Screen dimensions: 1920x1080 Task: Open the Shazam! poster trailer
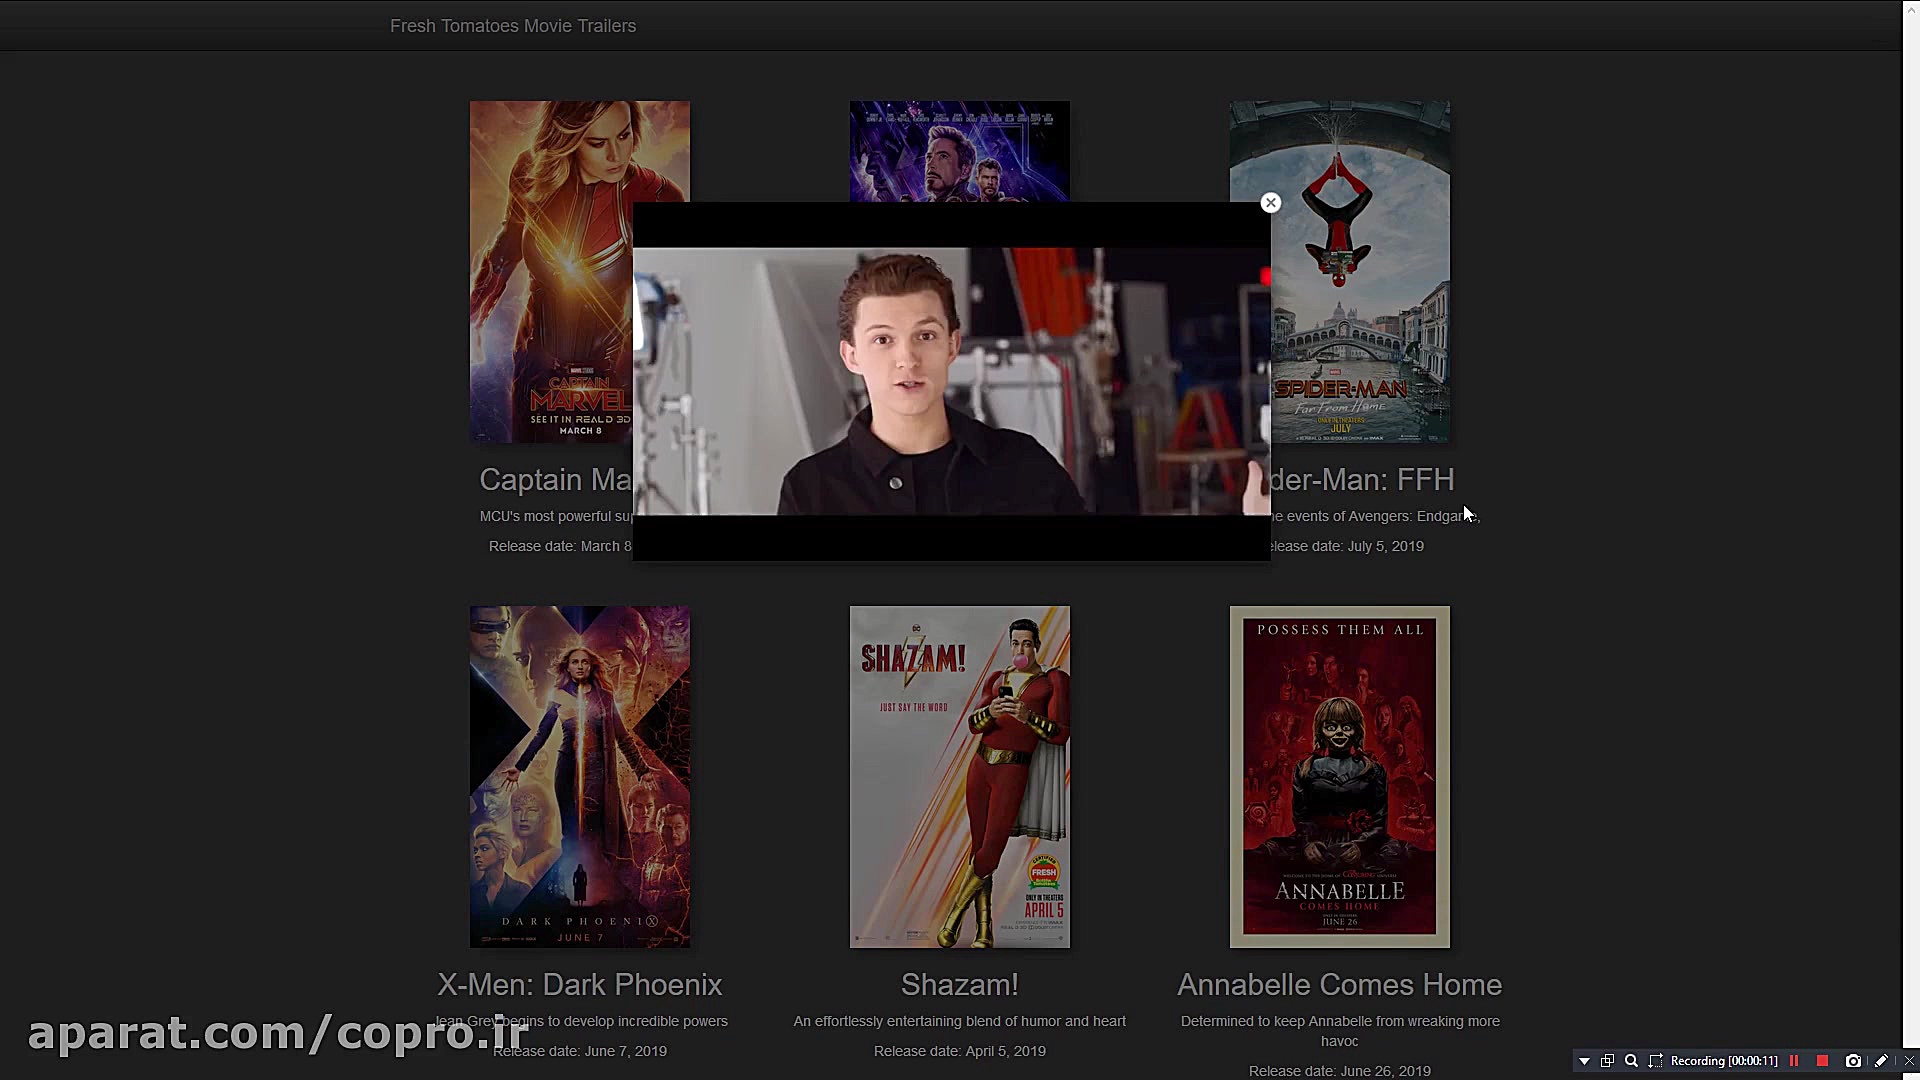point(959,776)
